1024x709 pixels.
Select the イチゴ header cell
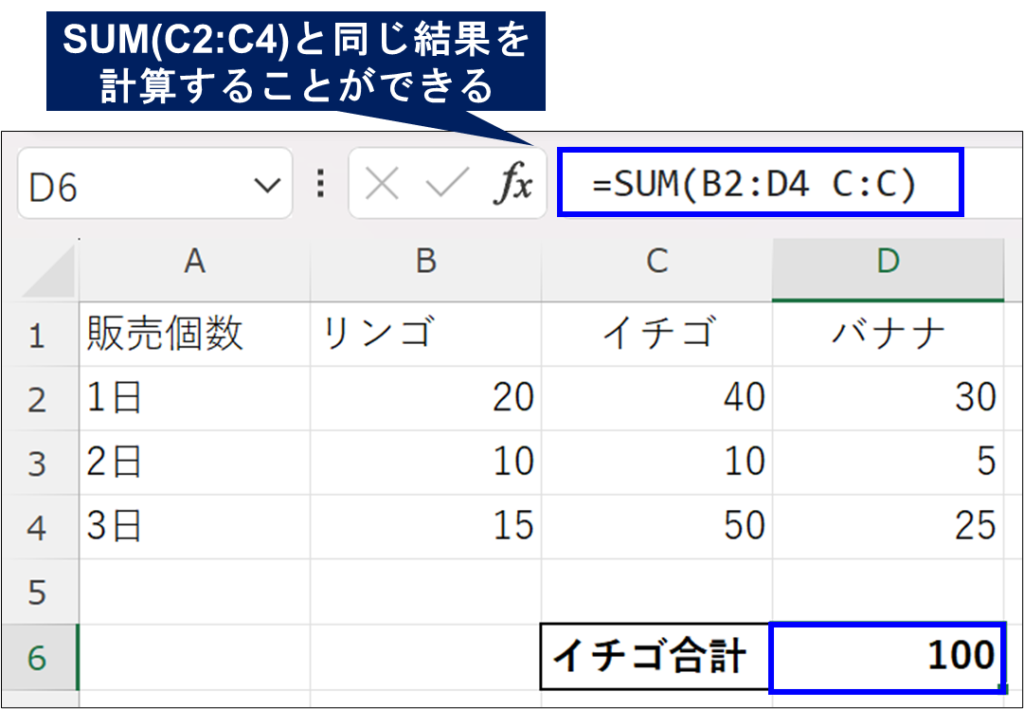[657, 335]
